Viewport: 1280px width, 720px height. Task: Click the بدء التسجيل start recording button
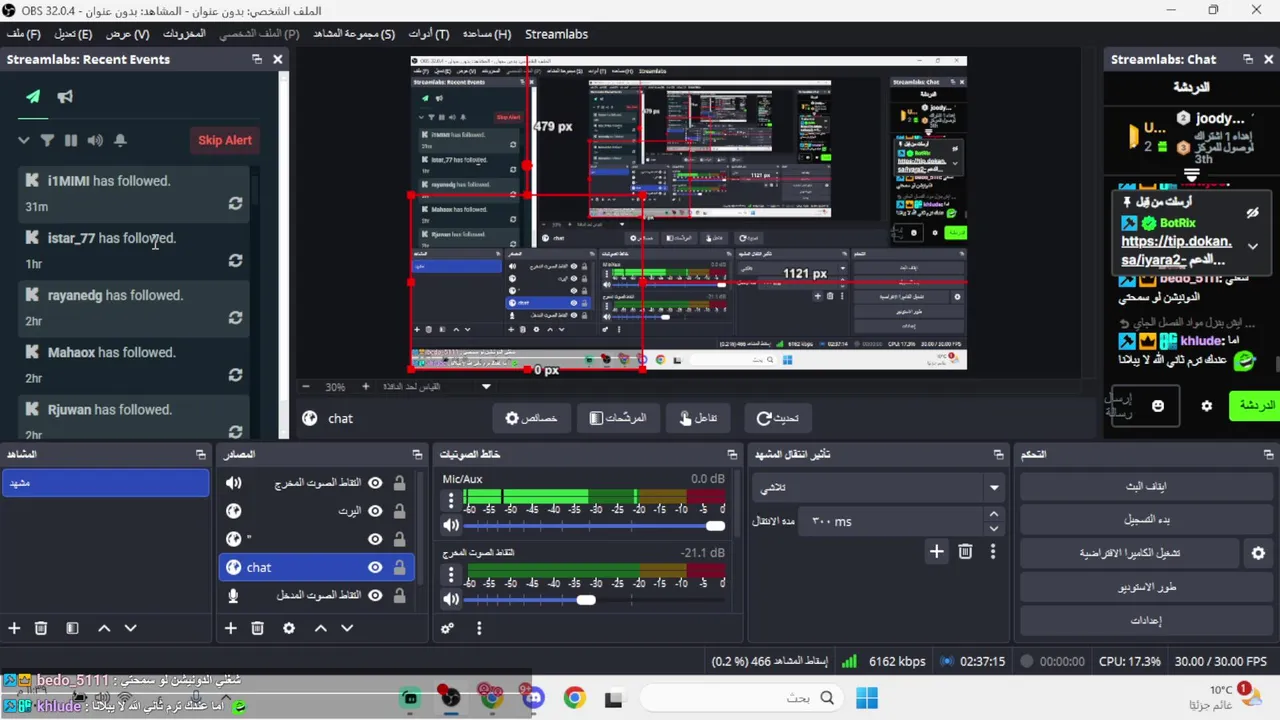1146,520
